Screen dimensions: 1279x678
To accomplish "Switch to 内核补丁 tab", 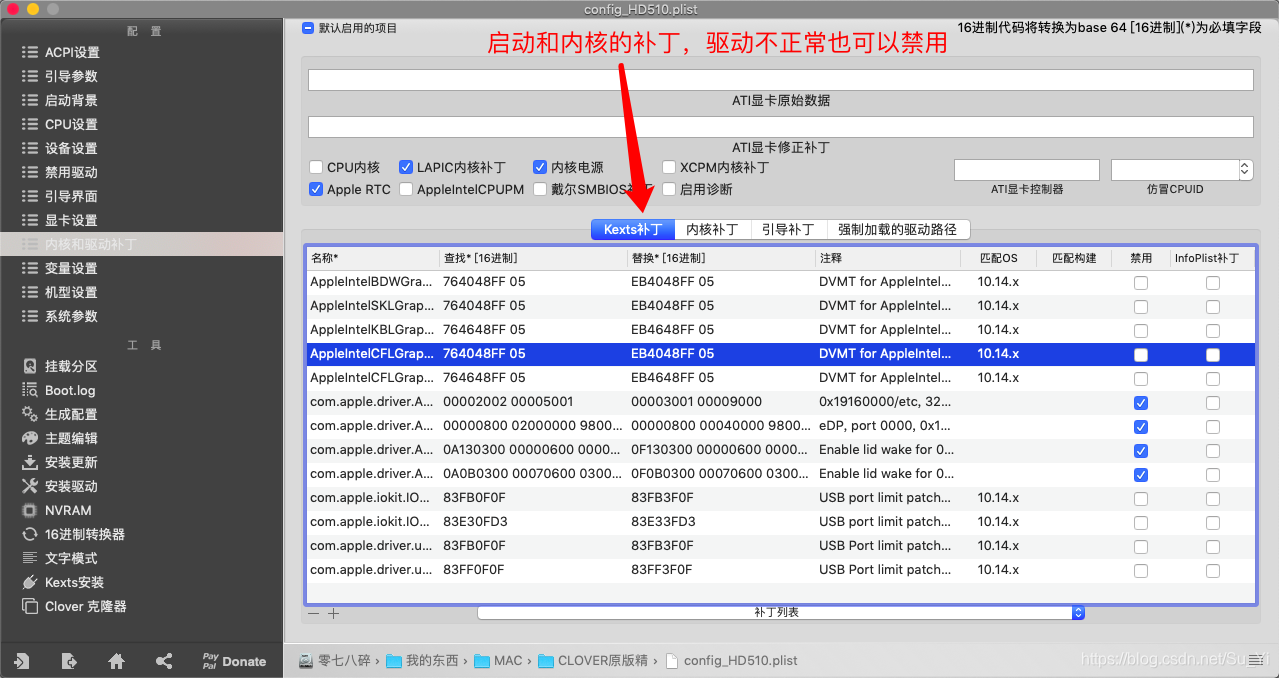I will [x=712, y=229].
